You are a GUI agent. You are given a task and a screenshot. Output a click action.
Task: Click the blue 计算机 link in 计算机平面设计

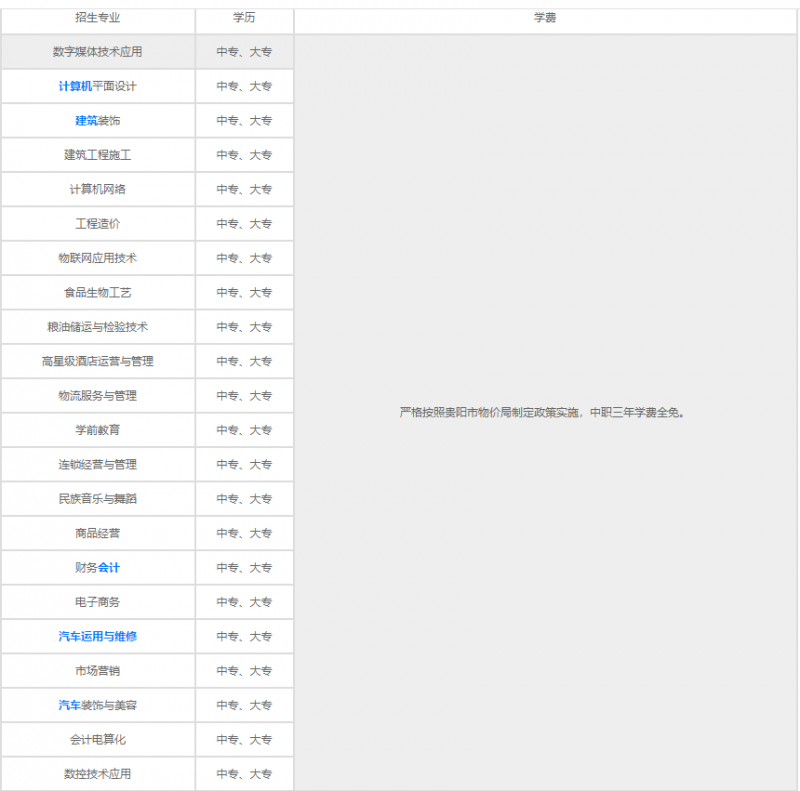[x=75, y=86]
